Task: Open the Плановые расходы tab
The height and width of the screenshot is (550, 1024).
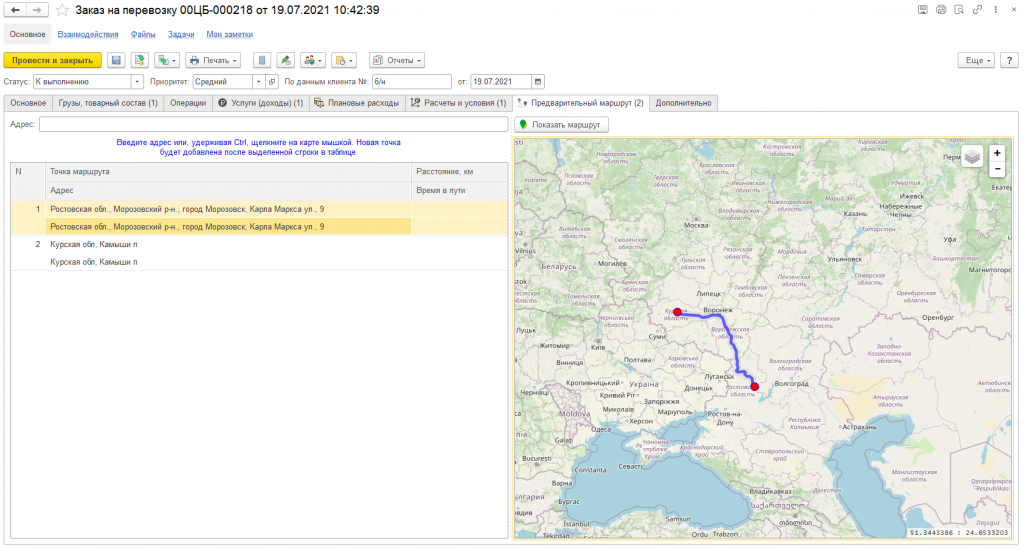Action: pyautogui.click(x=355, y=103)
